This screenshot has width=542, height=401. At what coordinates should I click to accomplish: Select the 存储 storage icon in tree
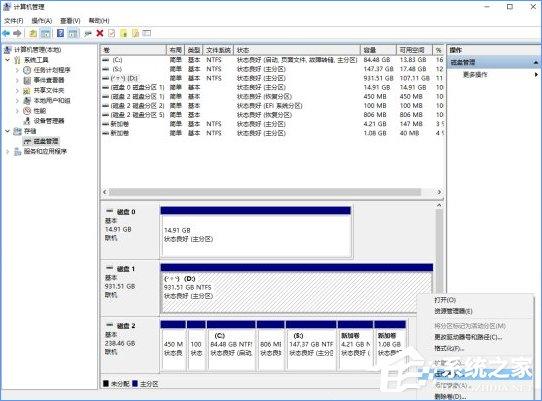tap(17, 131)
